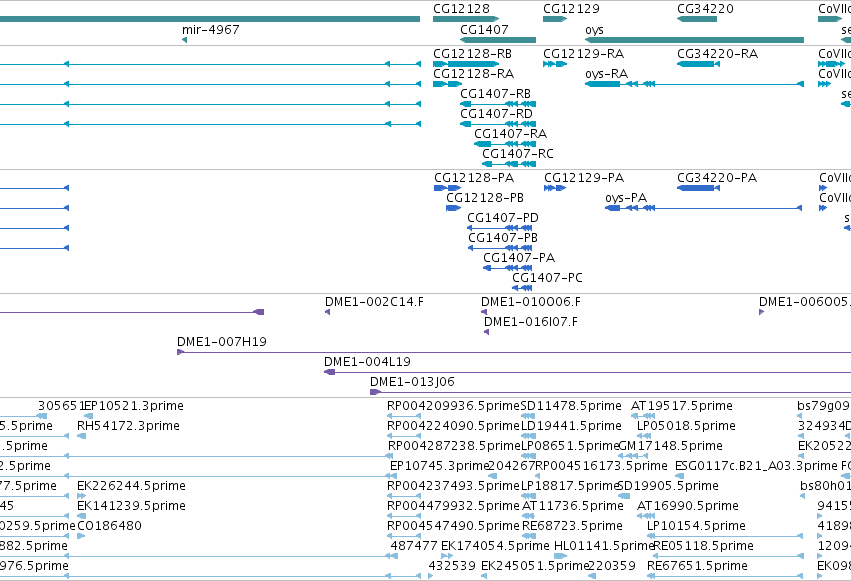Select the RE67651.5prime EST label
The height and width of the screenshot is (581, 851).
pyautogui.click(x=697, y=566)
